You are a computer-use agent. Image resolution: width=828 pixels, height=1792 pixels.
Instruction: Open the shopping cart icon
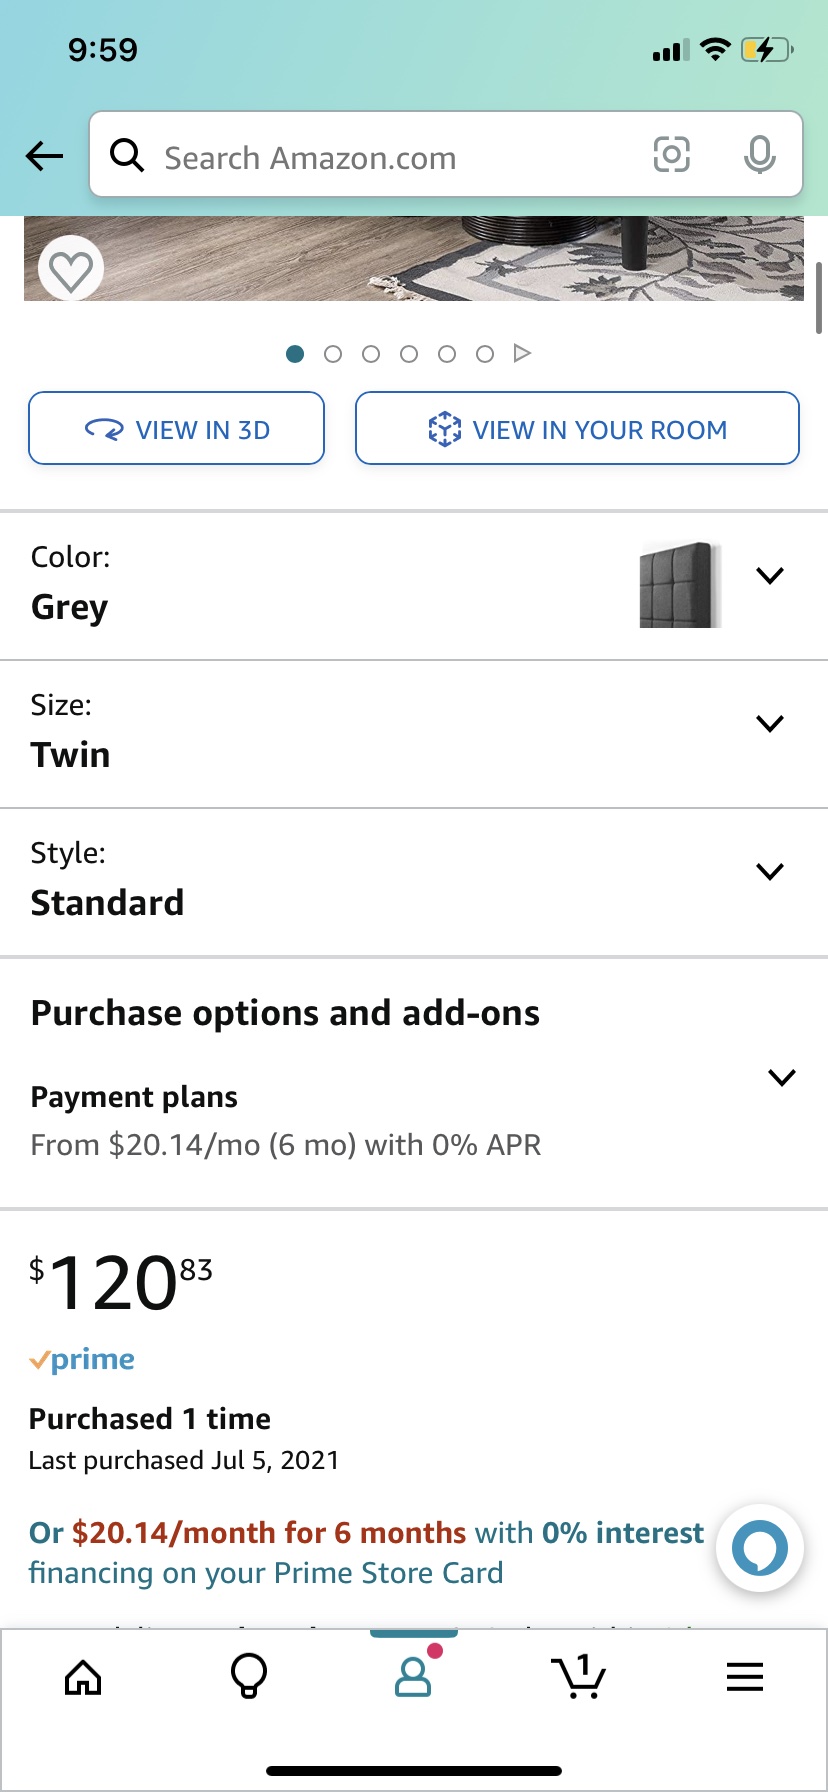click(x=579, y=1677)
